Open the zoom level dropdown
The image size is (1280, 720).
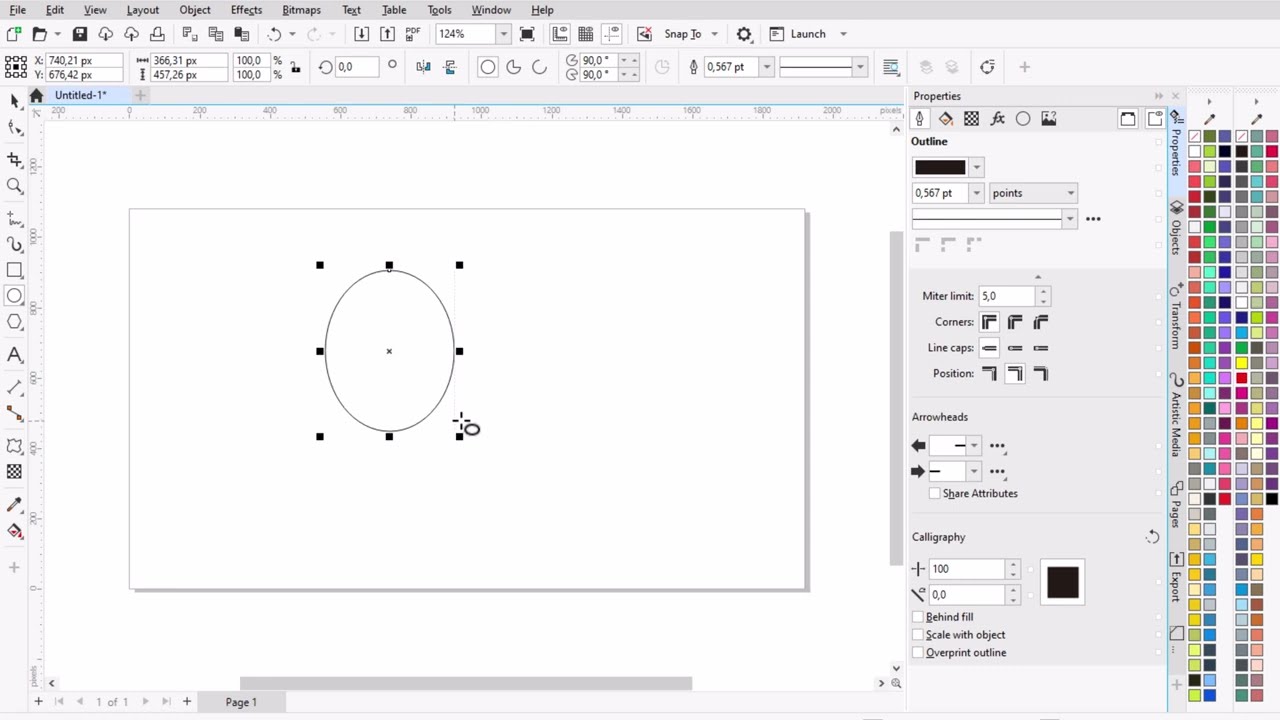(x=503, y=34)
